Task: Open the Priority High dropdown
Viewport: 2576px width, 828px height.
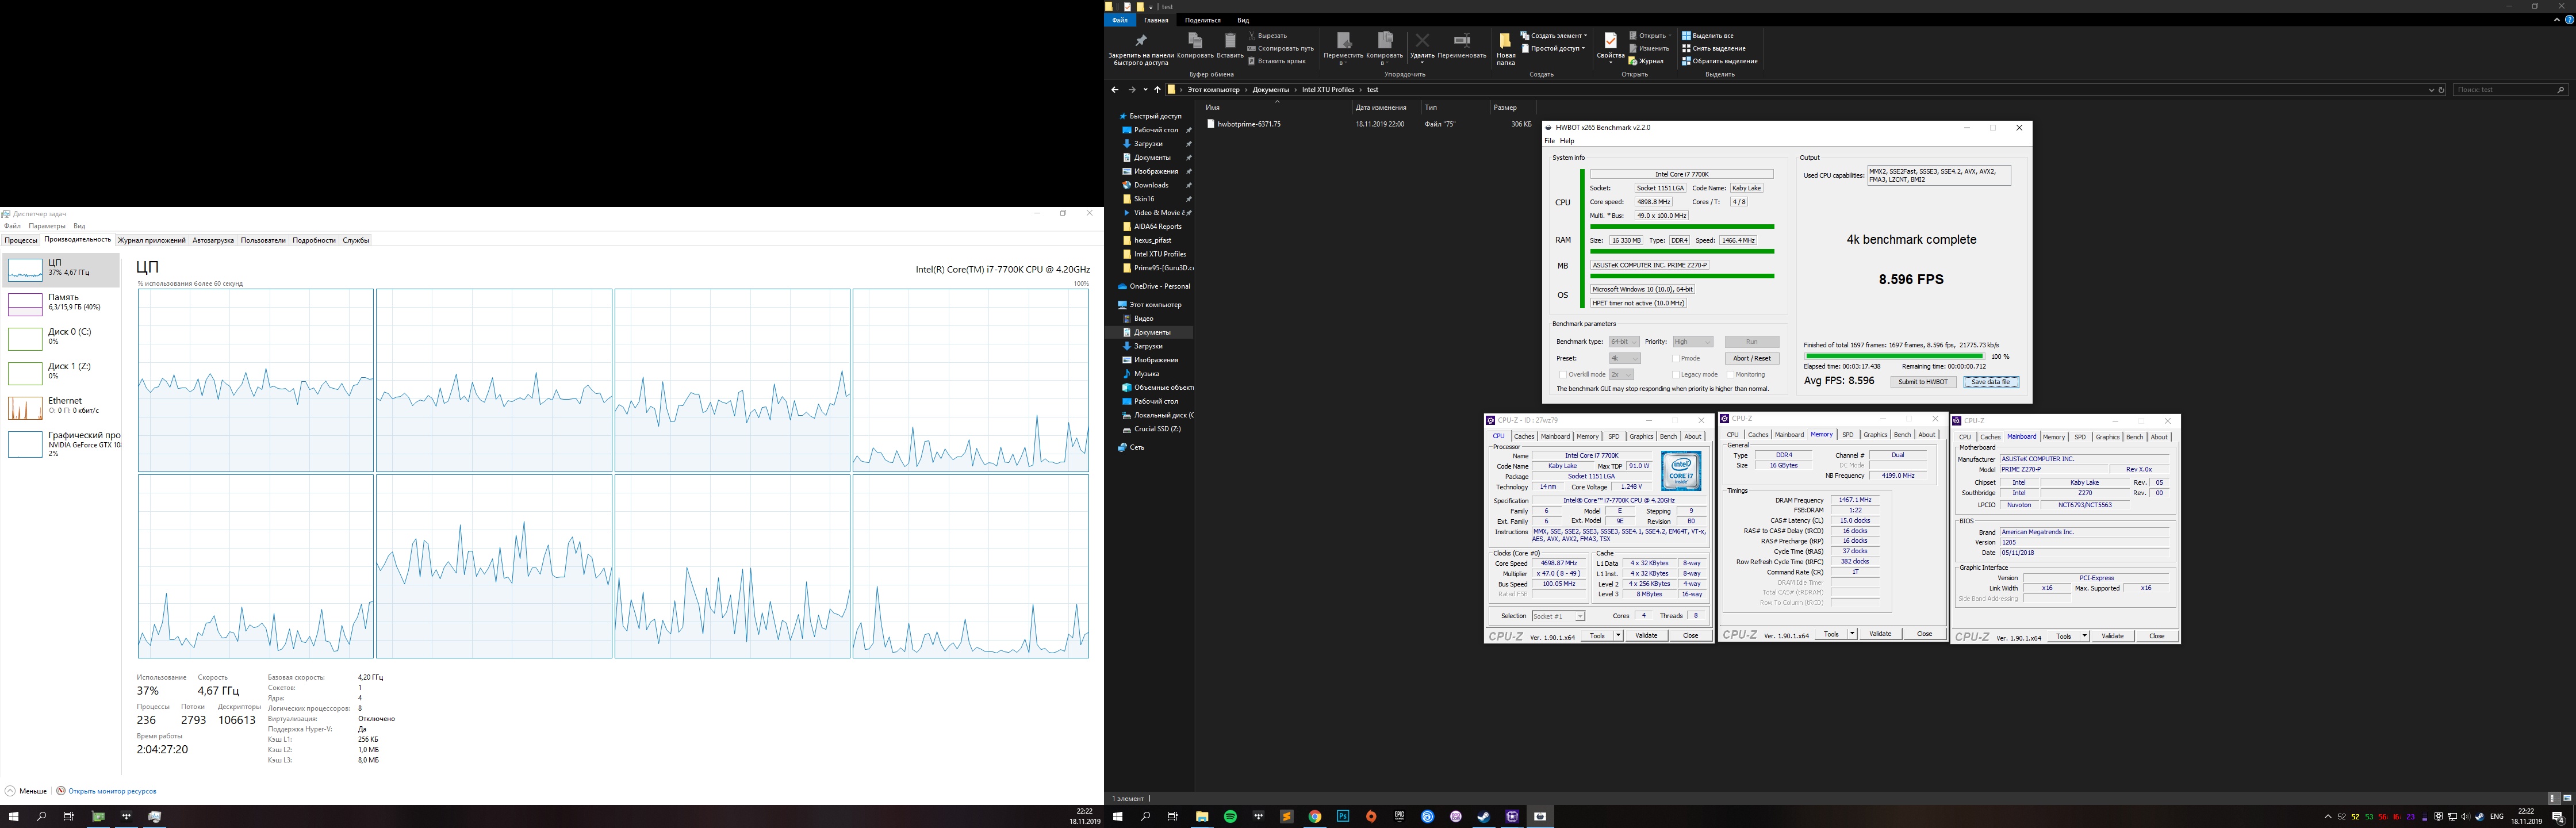Action: tap(1693, 342)
